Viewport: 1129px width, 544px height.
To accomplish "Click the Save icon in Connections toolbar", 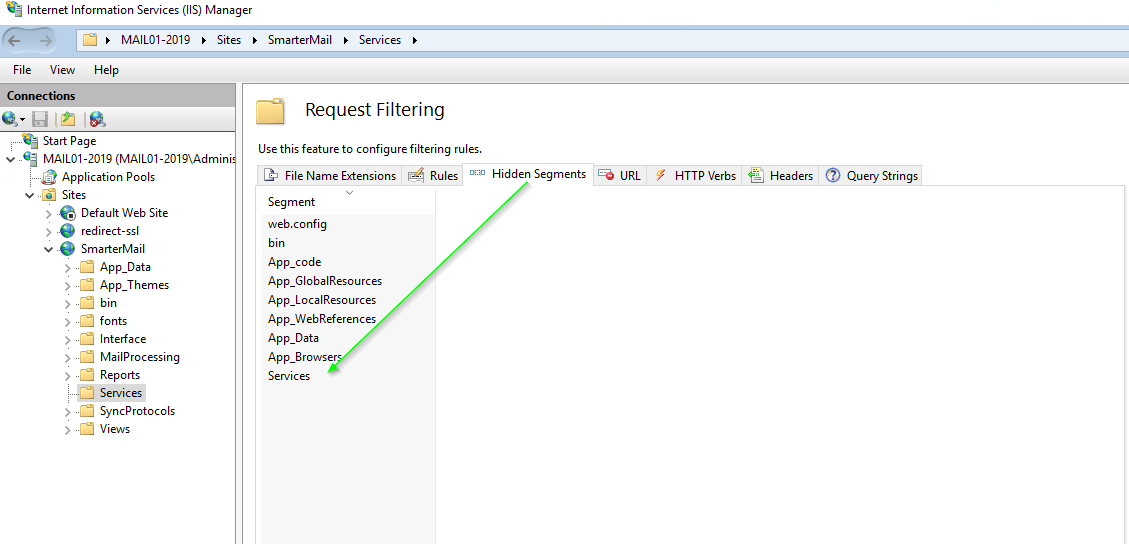I will 40,119.
